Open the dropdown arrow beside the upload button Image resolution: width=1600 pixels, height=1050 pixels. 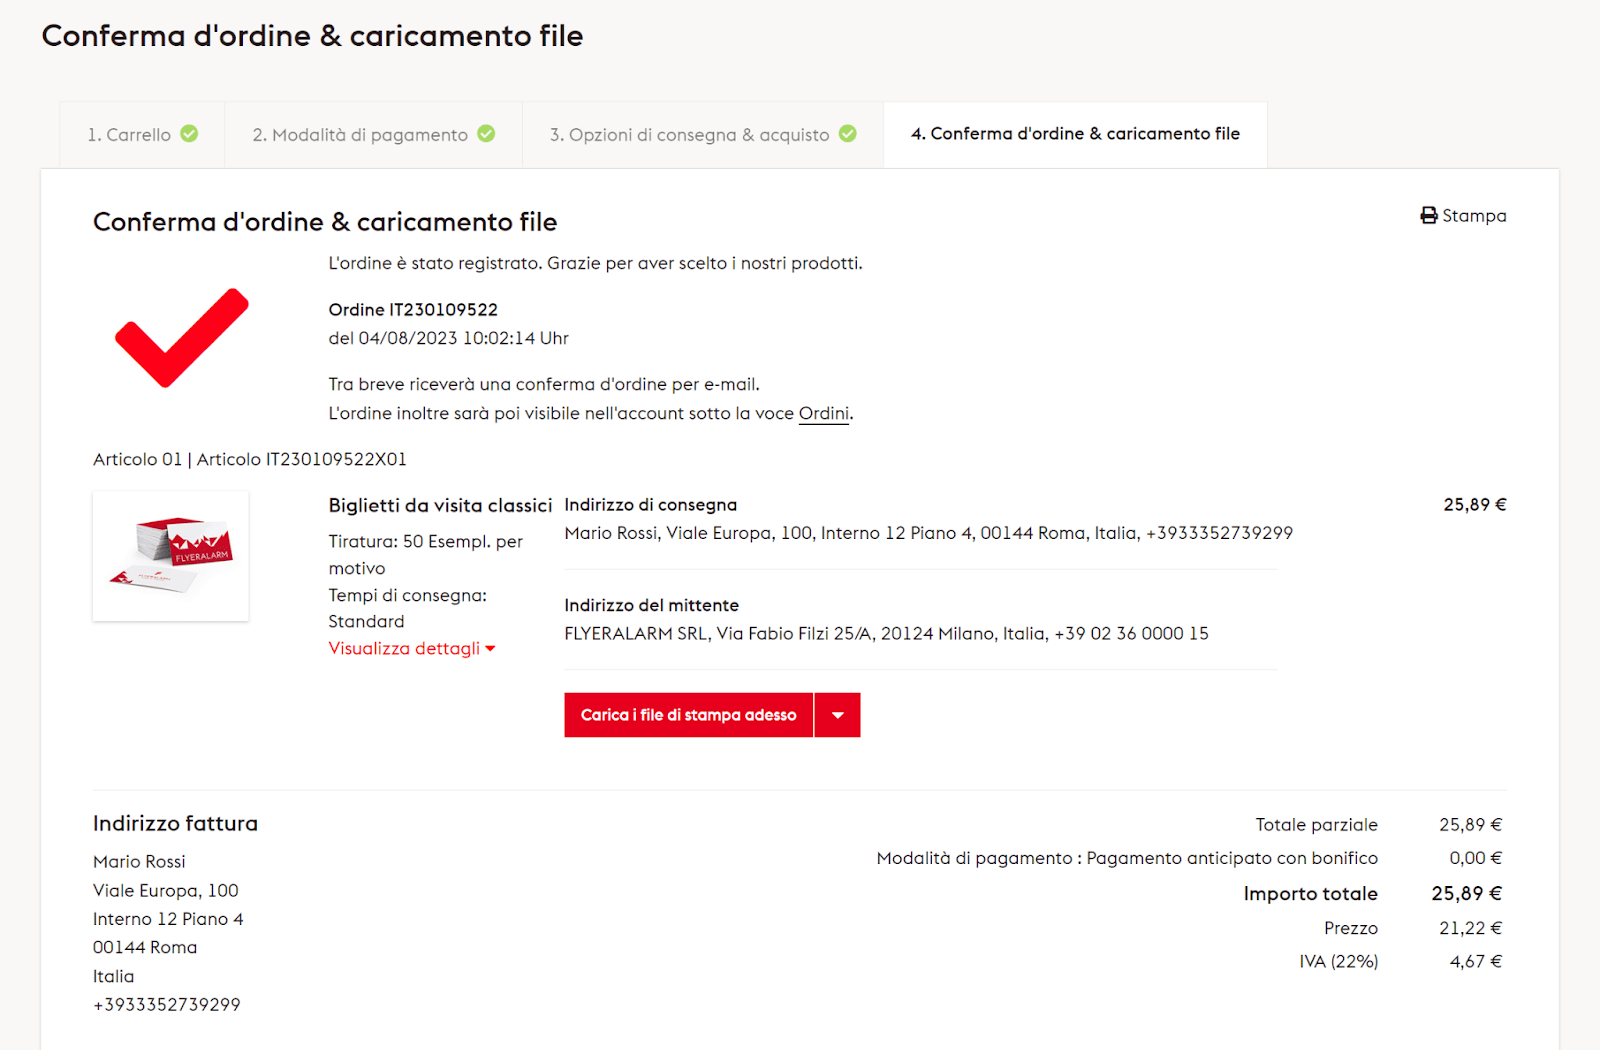(x=838, y=715)
